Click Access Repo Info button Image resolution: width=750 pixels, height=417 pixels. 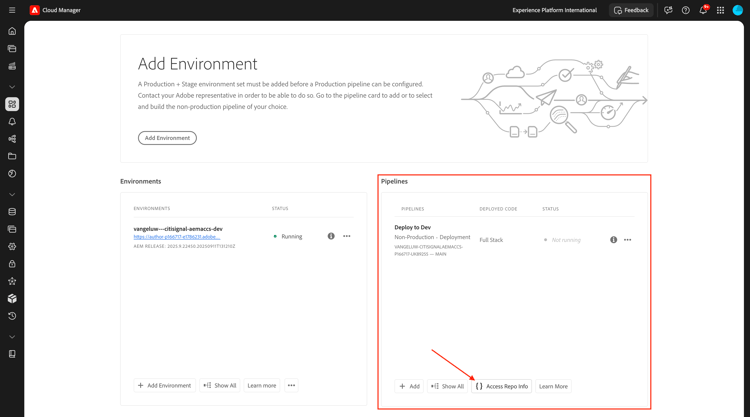pos(502,386)
